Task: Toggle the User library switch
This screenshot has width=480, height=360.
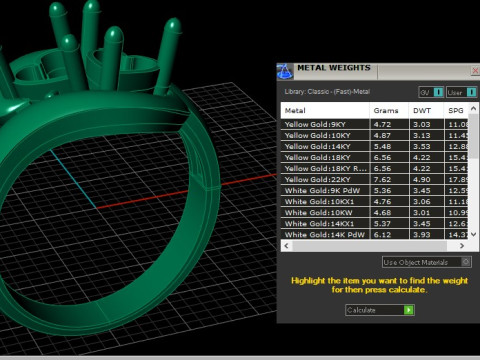Action: [462, 92]
